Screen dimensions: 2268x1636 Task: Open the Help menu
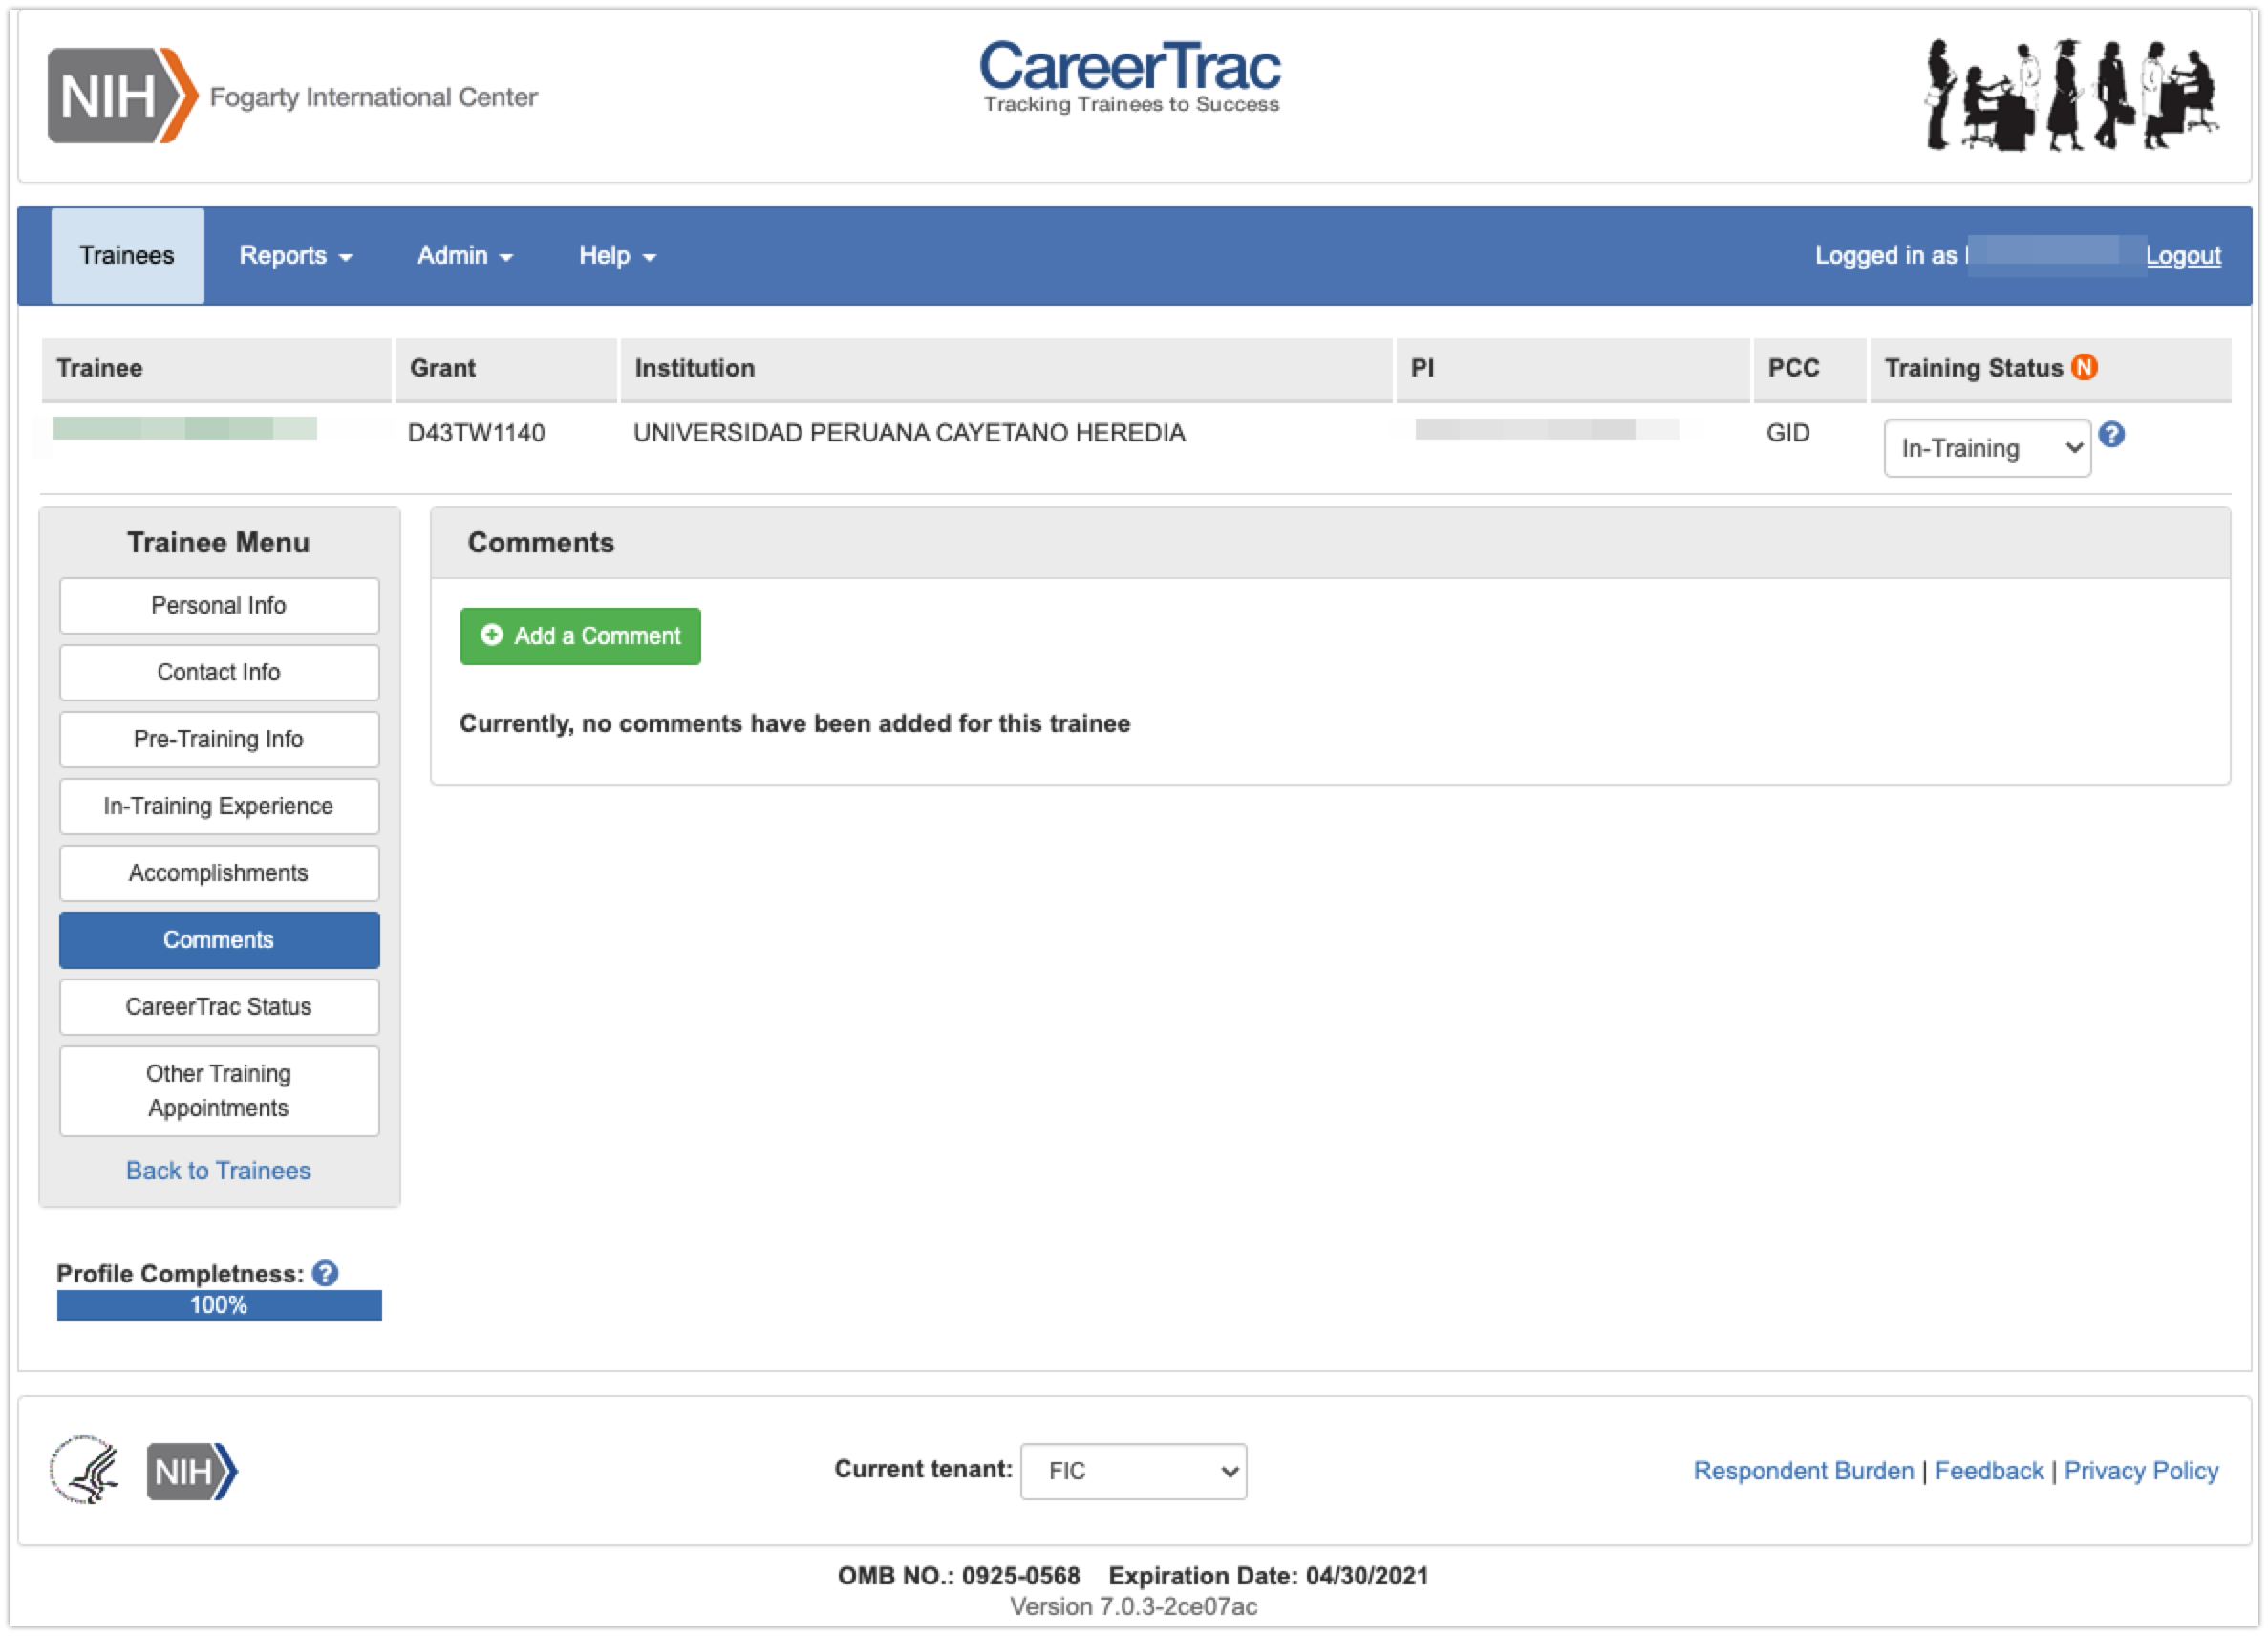click(616, 256)
